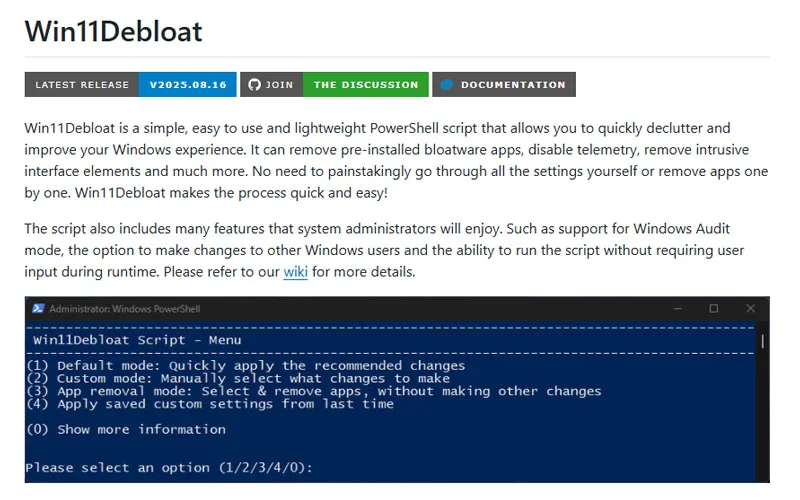
Task: Click the PowerShell icon in the title bar
Action: (37, 309)
